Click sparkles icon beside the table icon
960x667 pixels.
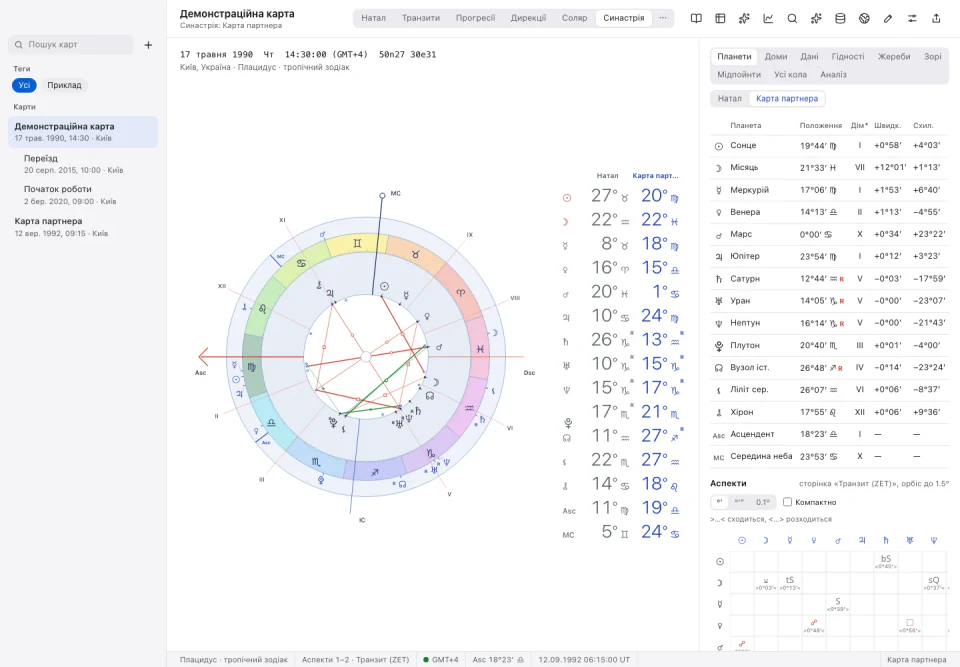tap(744, 18)
